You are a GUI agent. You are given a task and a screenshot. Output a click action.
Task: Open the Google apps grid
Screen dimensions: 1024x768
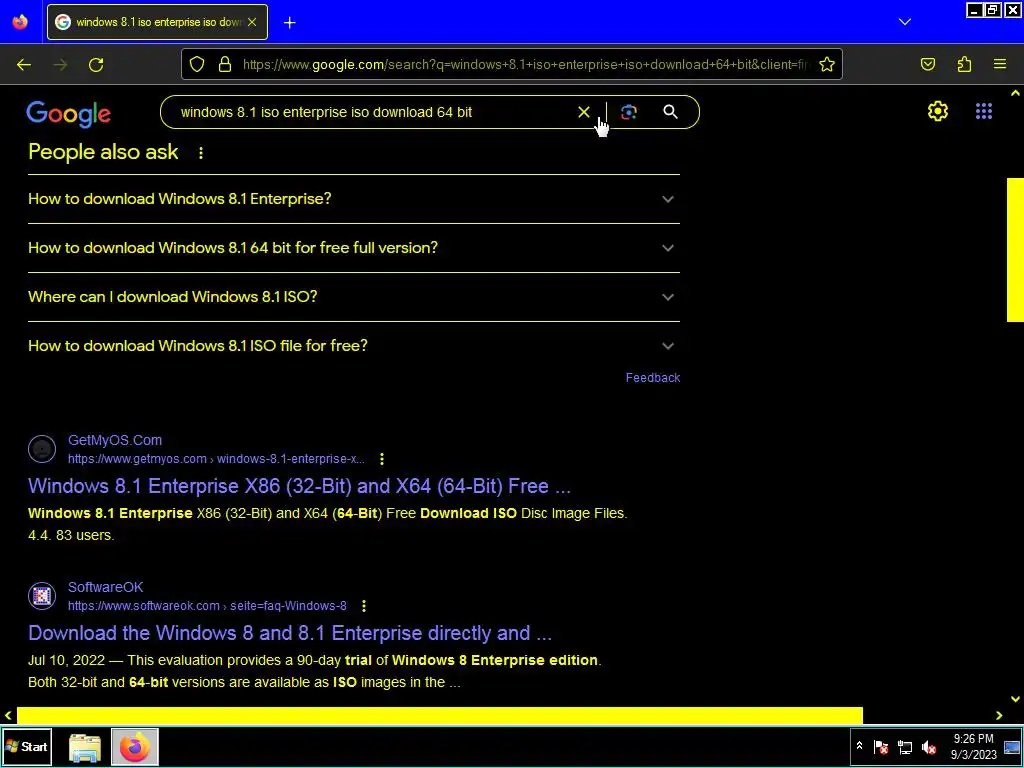coord(984,111)
